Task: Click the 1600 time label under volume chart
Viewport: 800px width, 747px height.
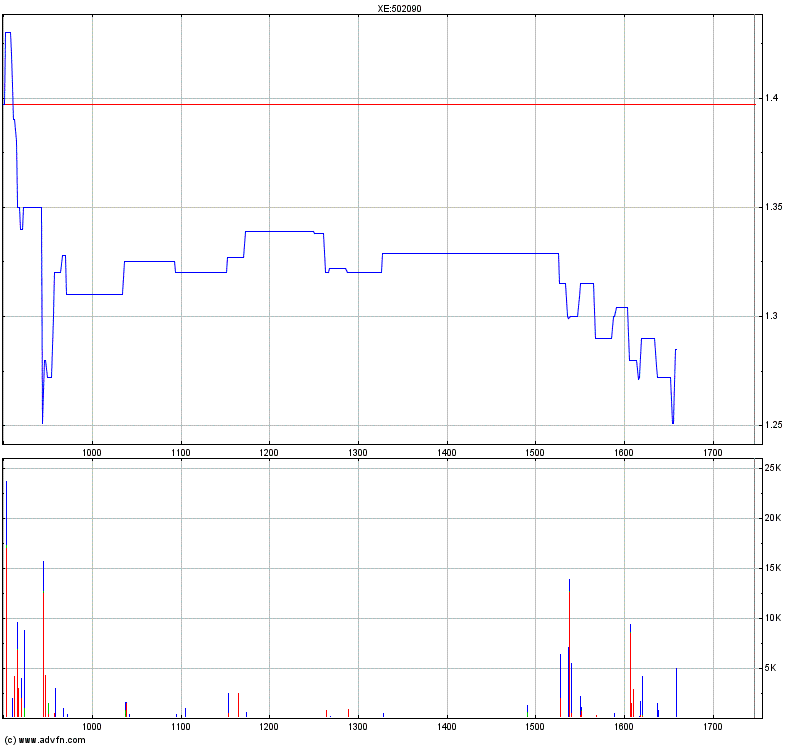Action: pyautogui.click(x=624, y=726)
